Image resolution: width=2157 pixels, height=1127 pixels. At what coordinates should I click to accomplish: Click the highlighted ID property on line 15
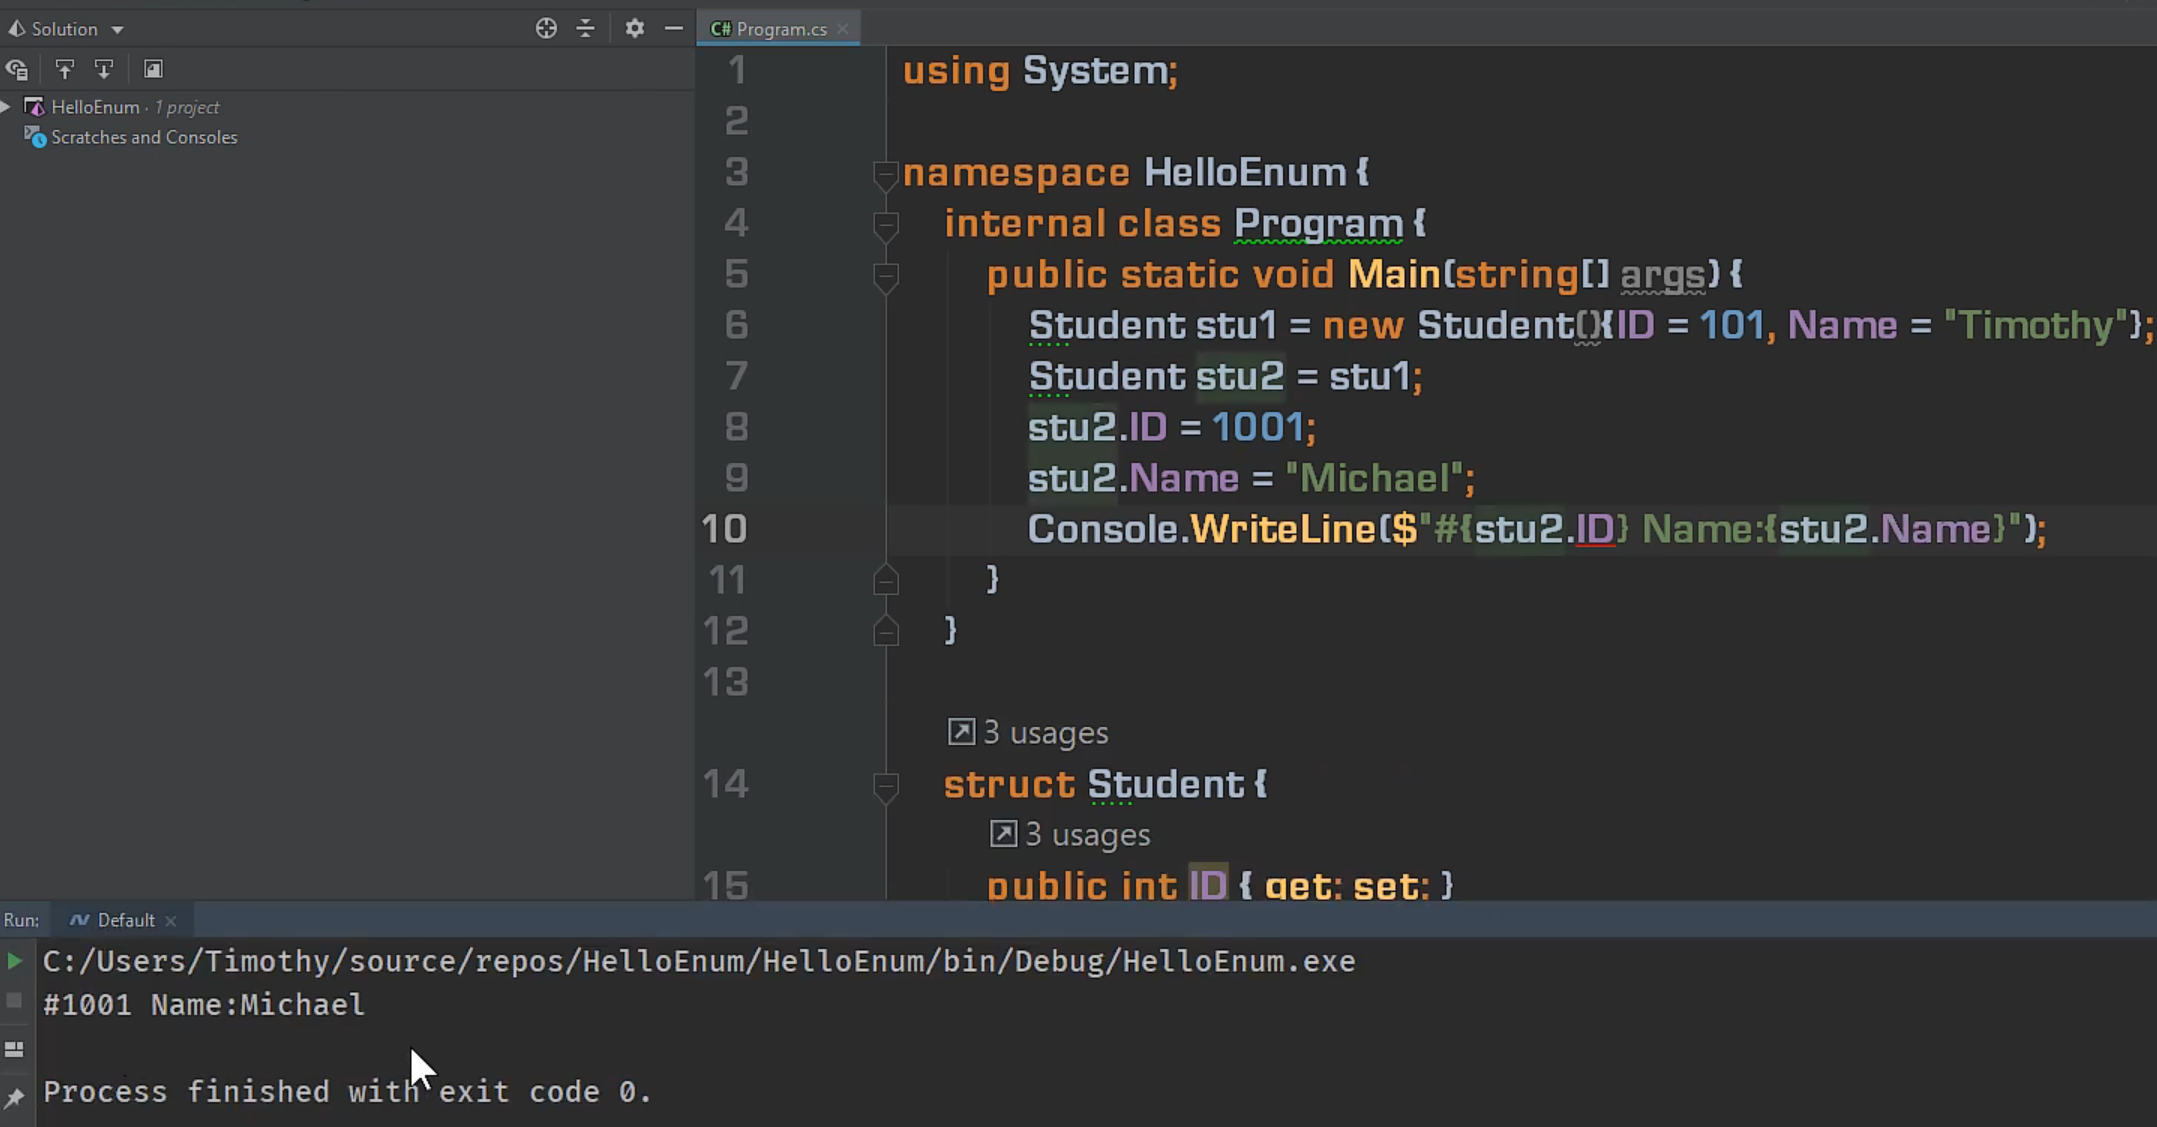[x=1208, y=885]
